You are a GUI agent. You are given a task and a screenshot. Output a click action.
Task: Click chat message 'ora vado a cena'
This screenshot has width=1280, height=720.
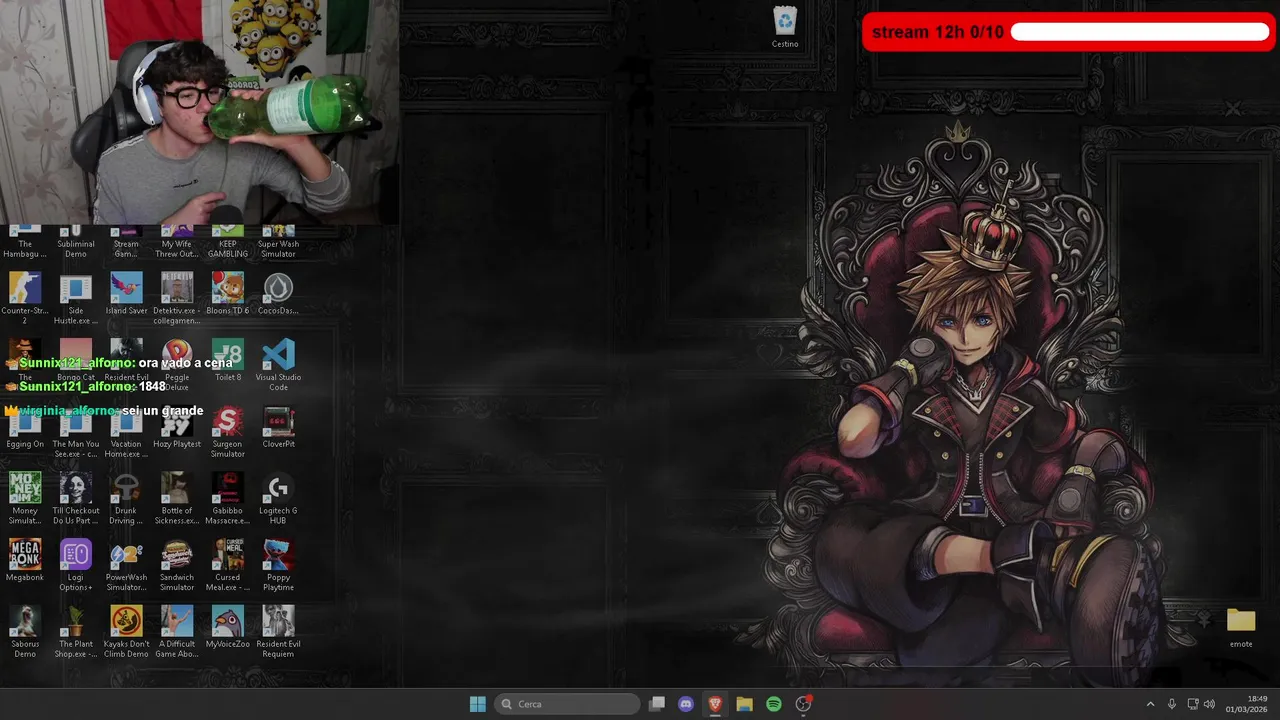point(186,363)
